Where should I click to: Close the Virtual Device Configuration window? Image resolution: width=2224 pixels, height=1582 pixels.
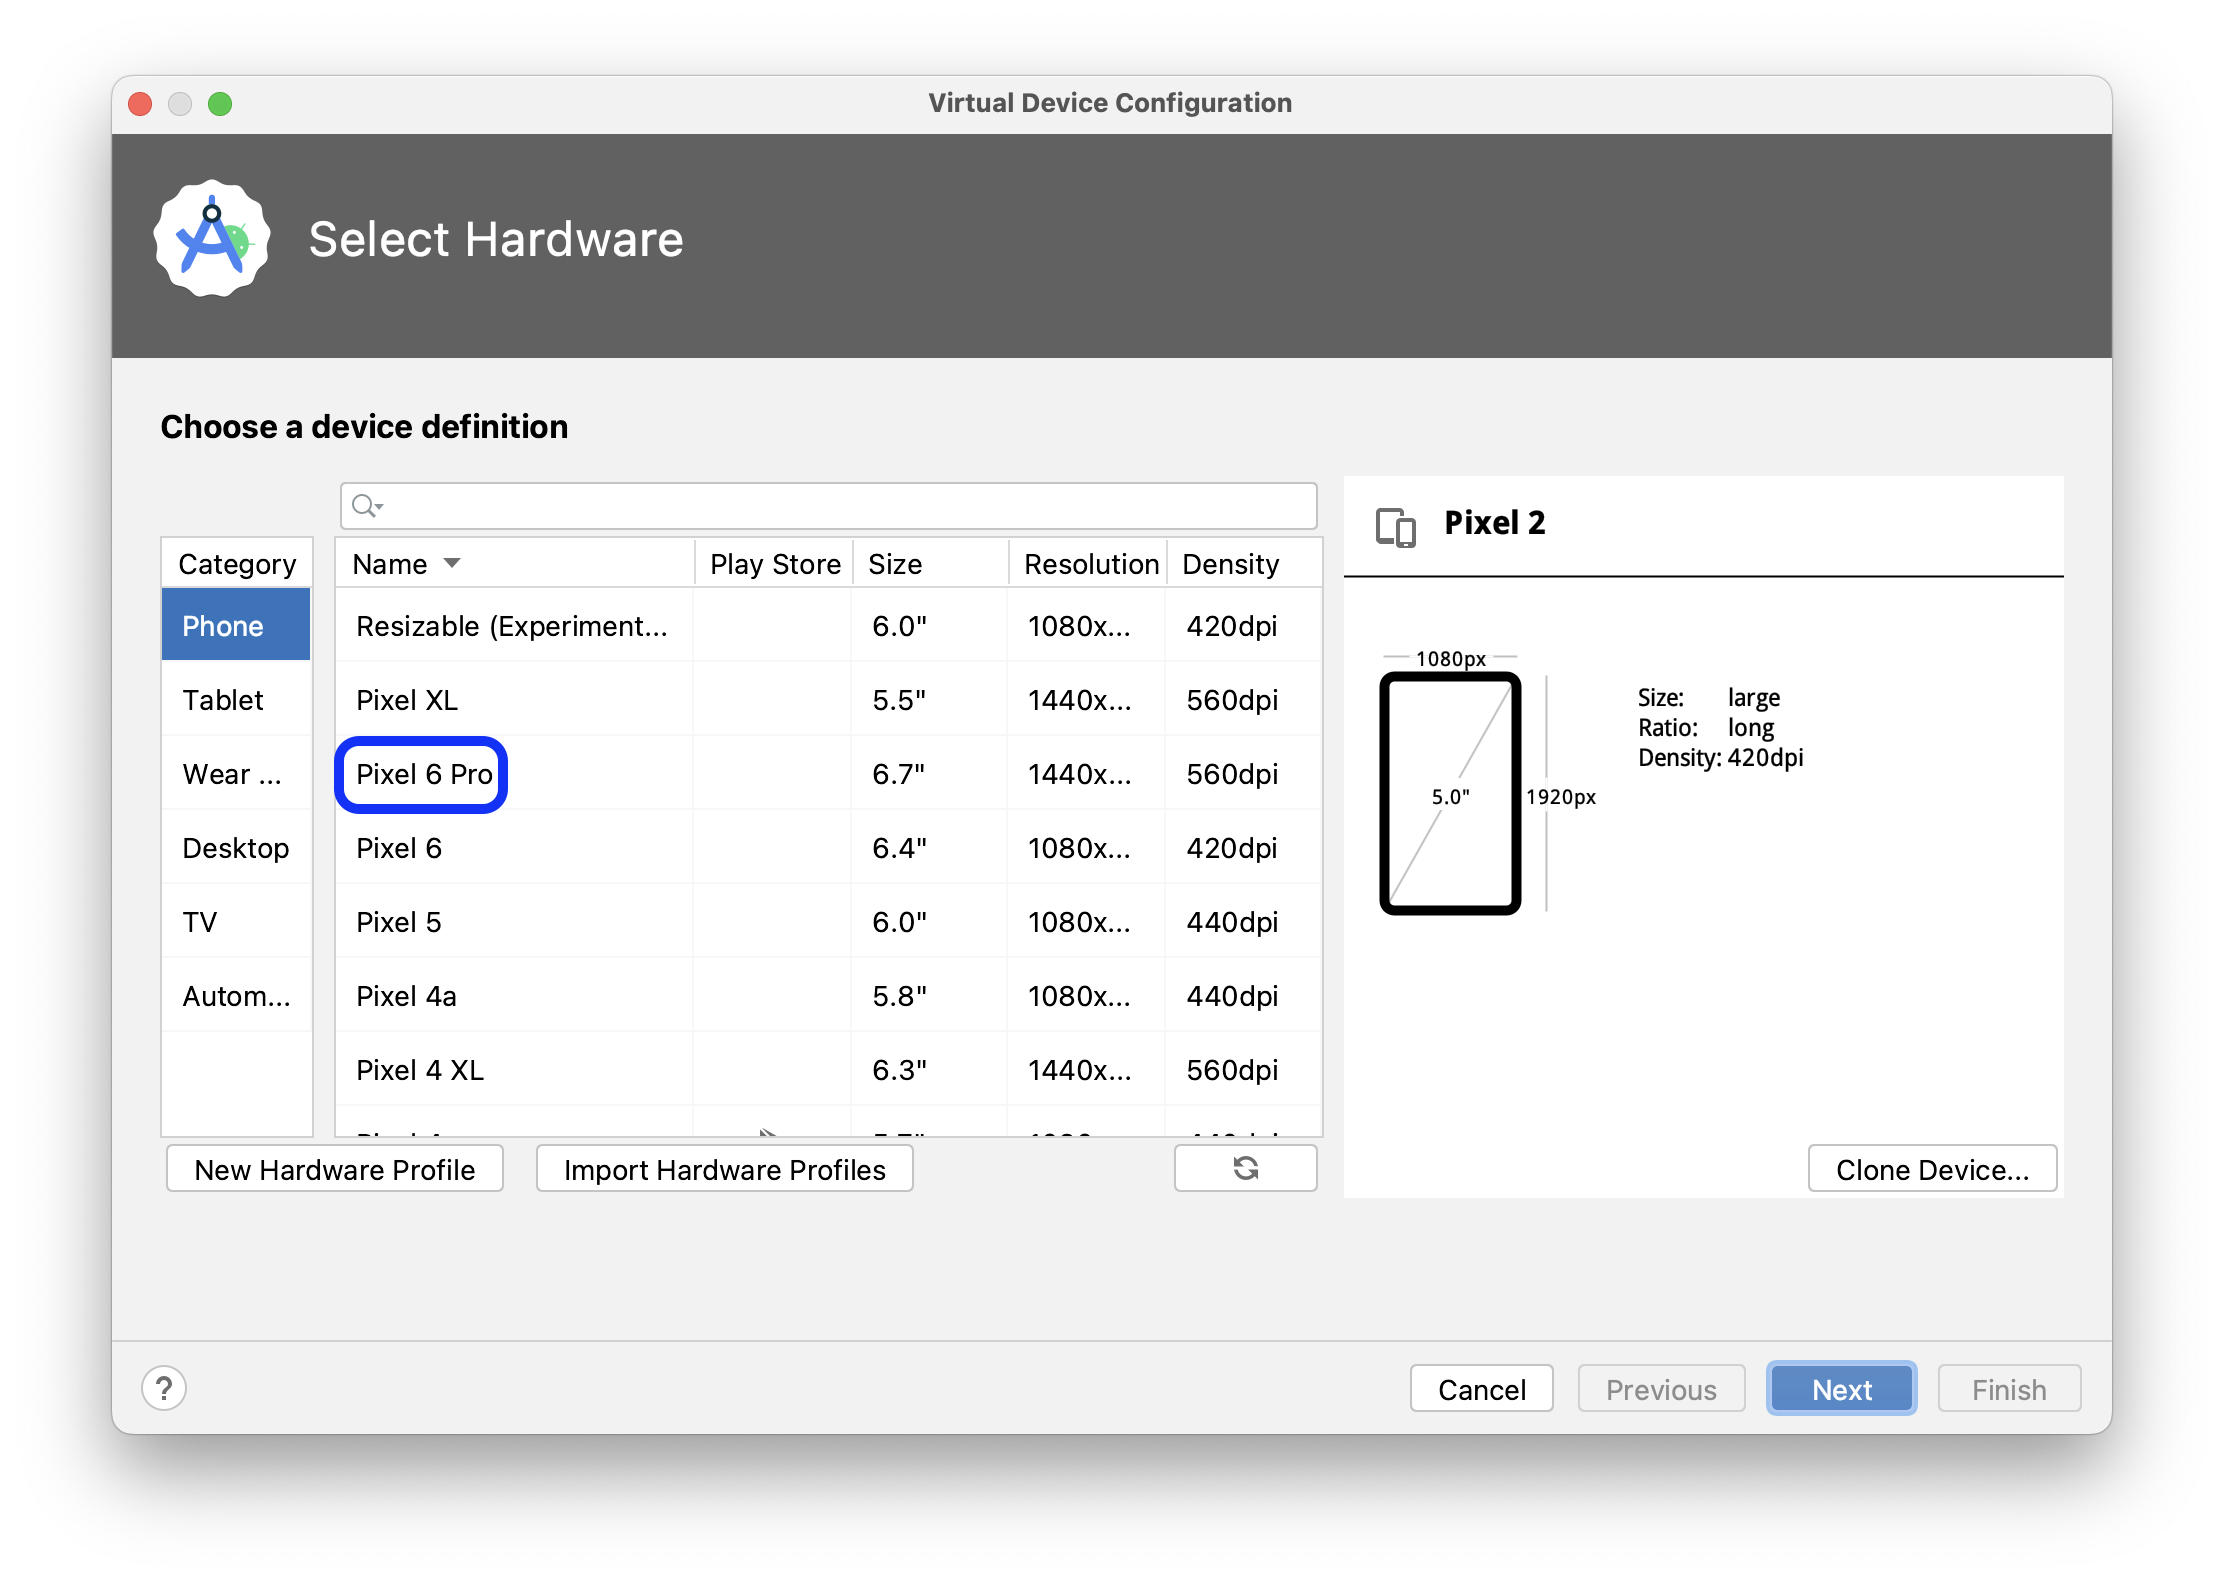(140, 103)
